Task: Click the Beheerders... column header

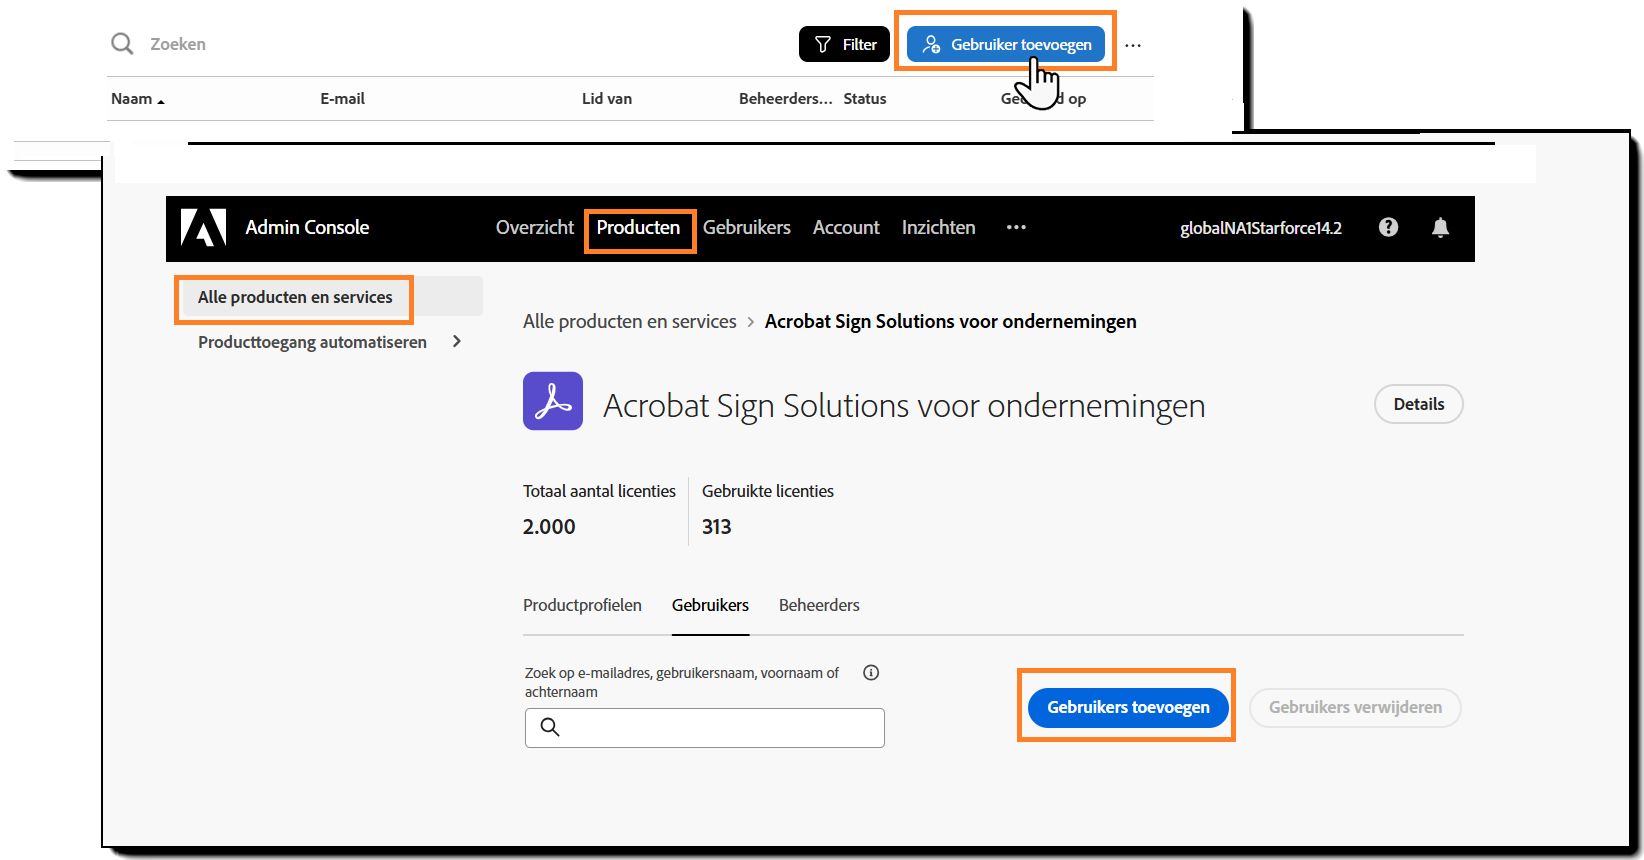Action: tap(785, 98)
